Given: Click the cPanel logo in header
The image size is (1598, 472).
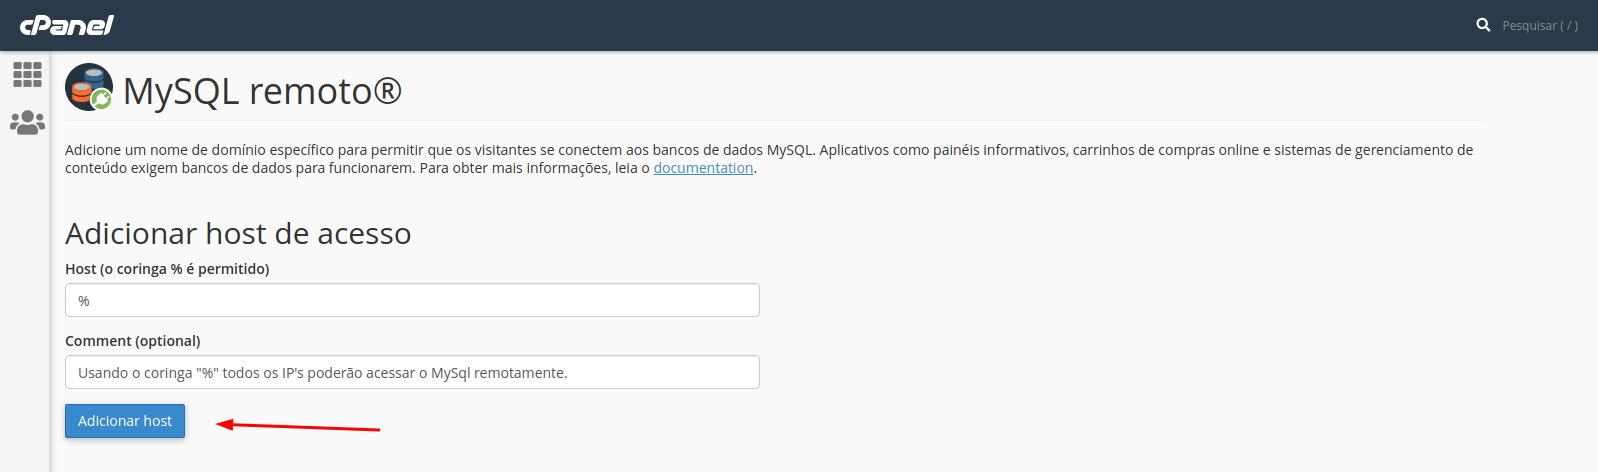Looking at the screenshot, I should tap(67, 25).
